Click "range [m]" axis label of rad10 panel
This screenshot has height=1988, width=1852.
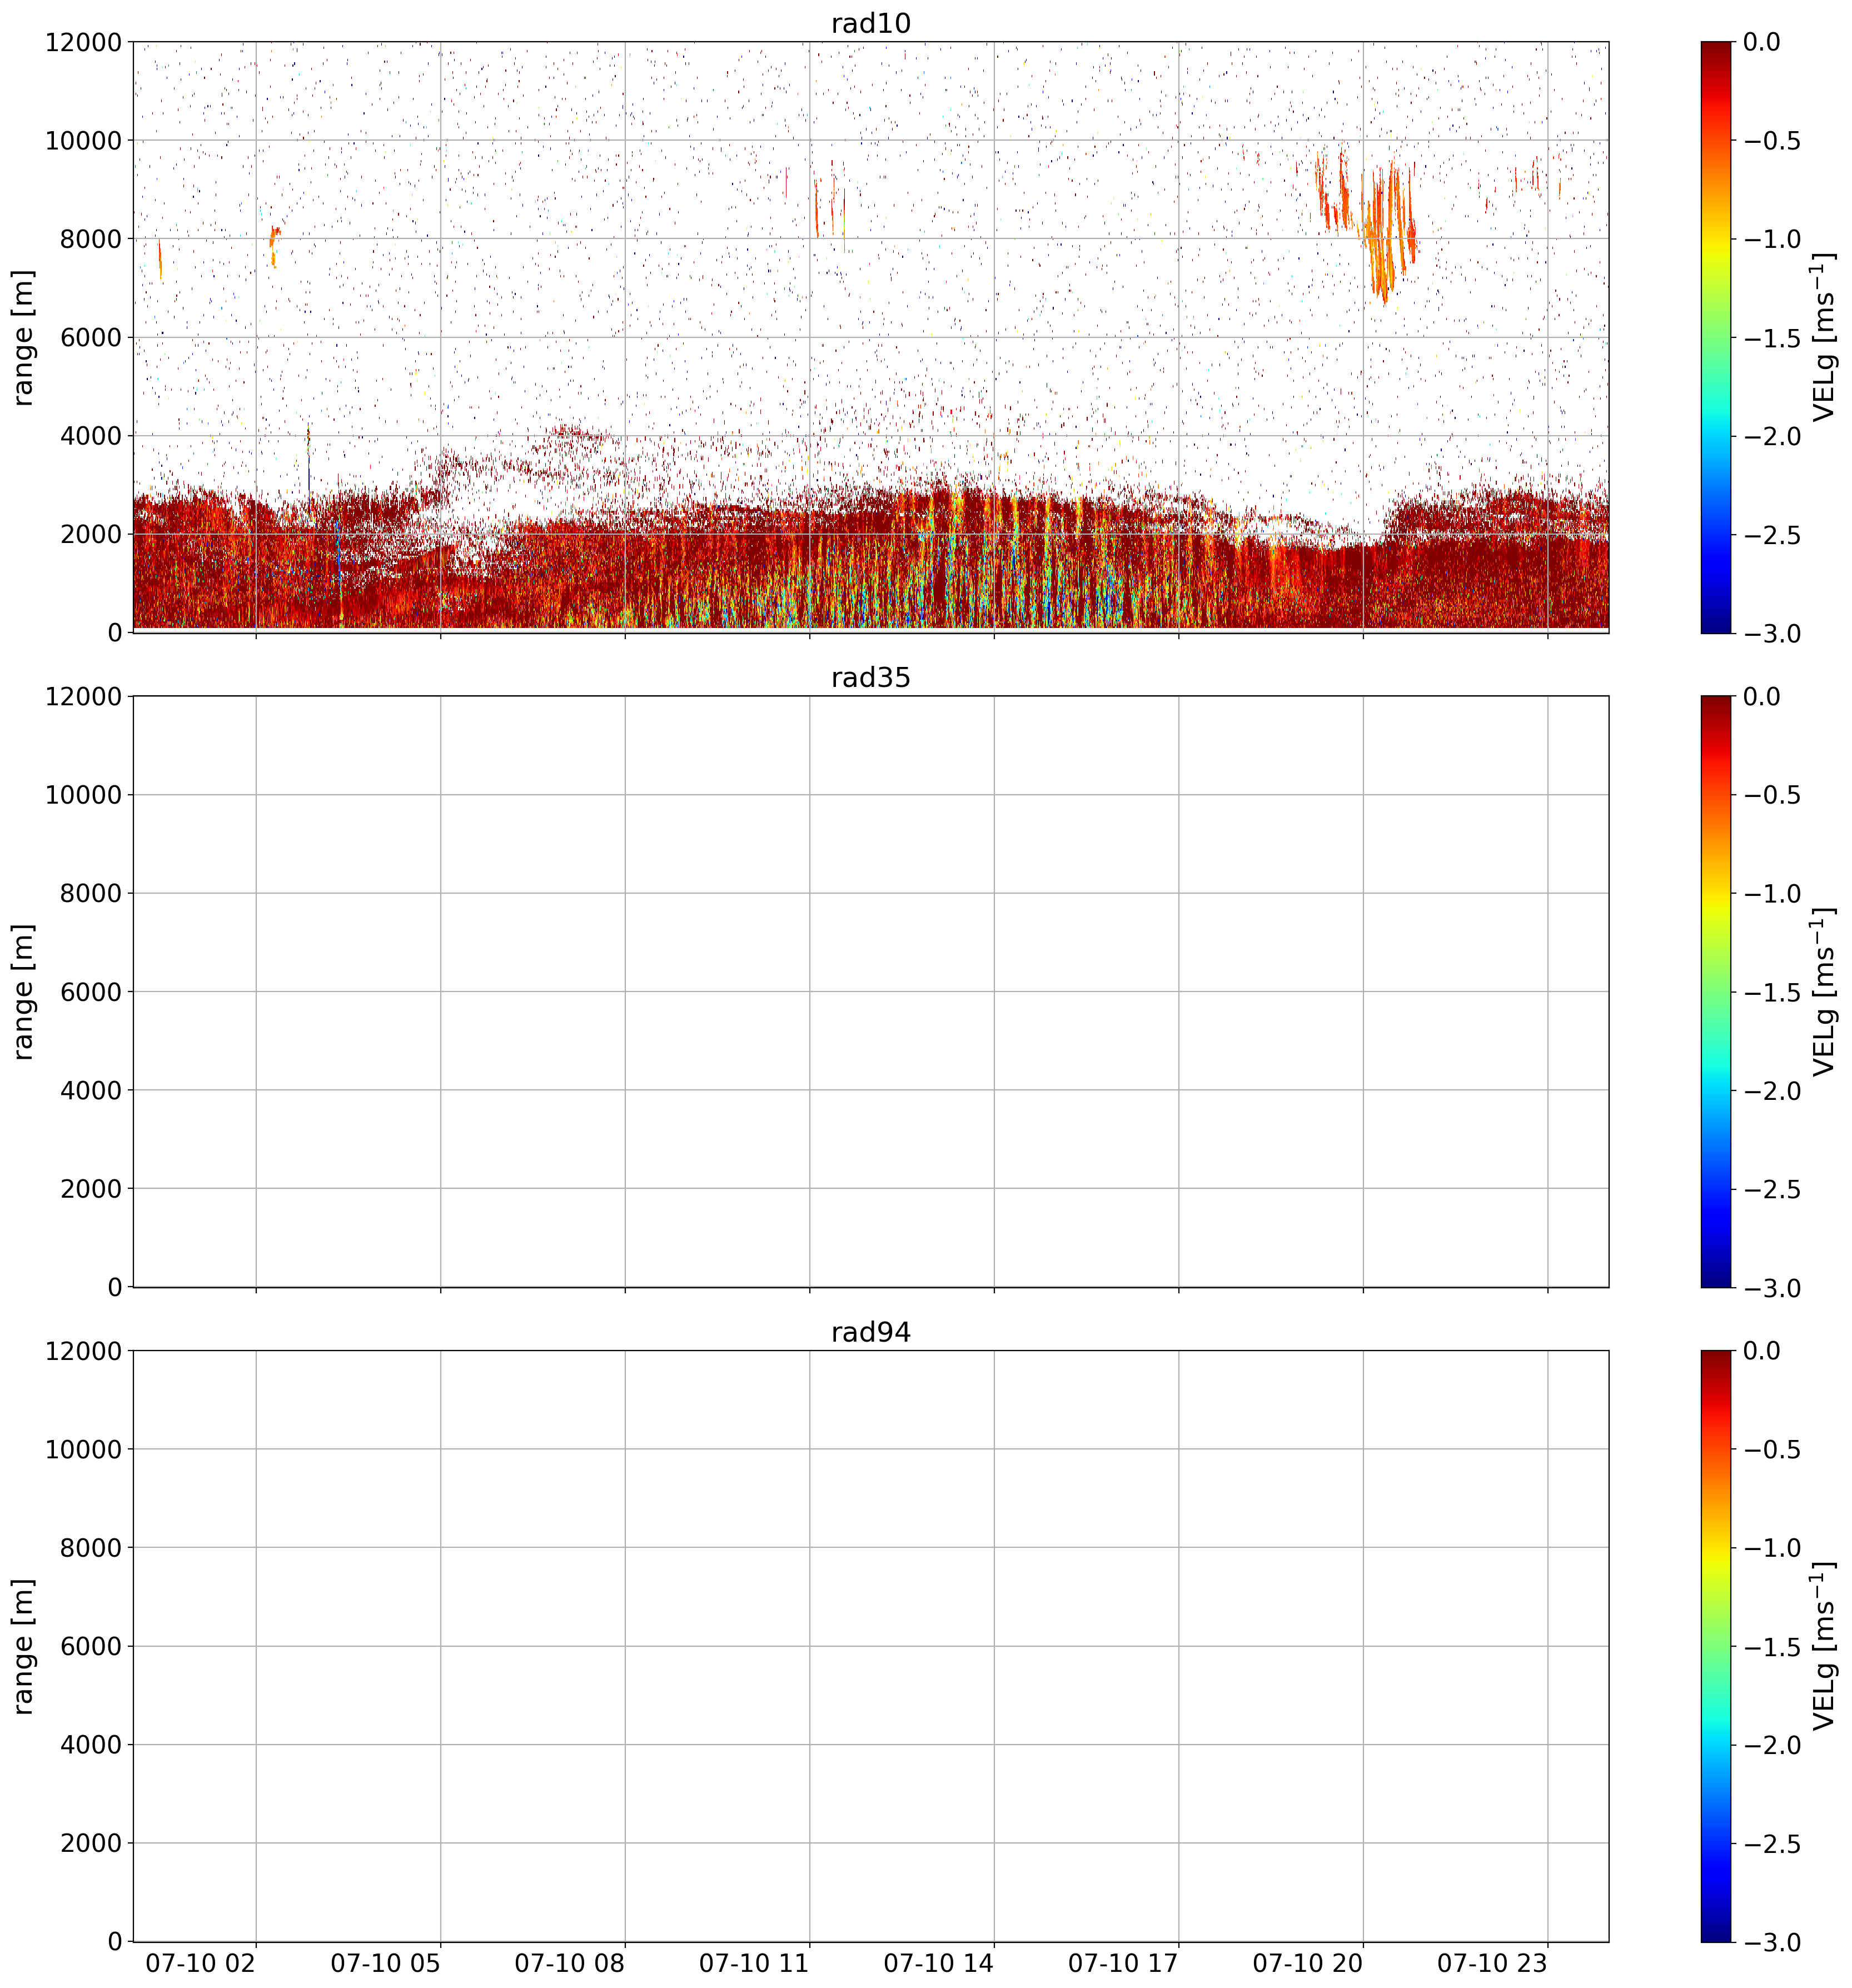(23, 337)
